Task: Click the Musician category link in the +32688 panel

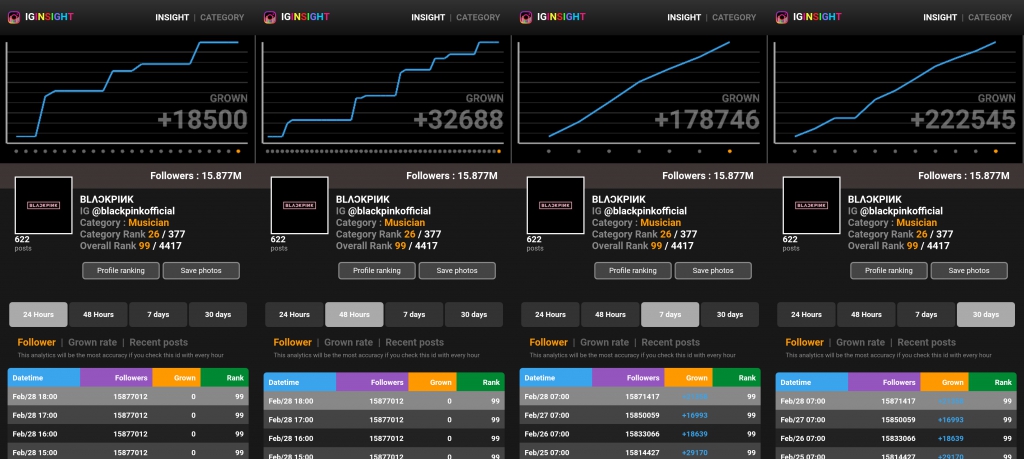Action: tap(405, 223)
